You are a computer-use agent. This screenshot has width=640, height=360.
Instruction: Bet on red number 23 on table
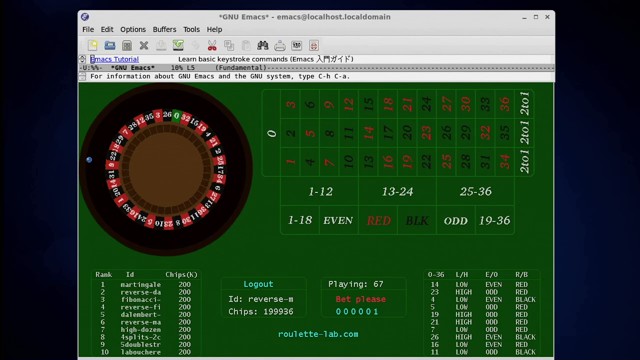click(x=427, y=133)
